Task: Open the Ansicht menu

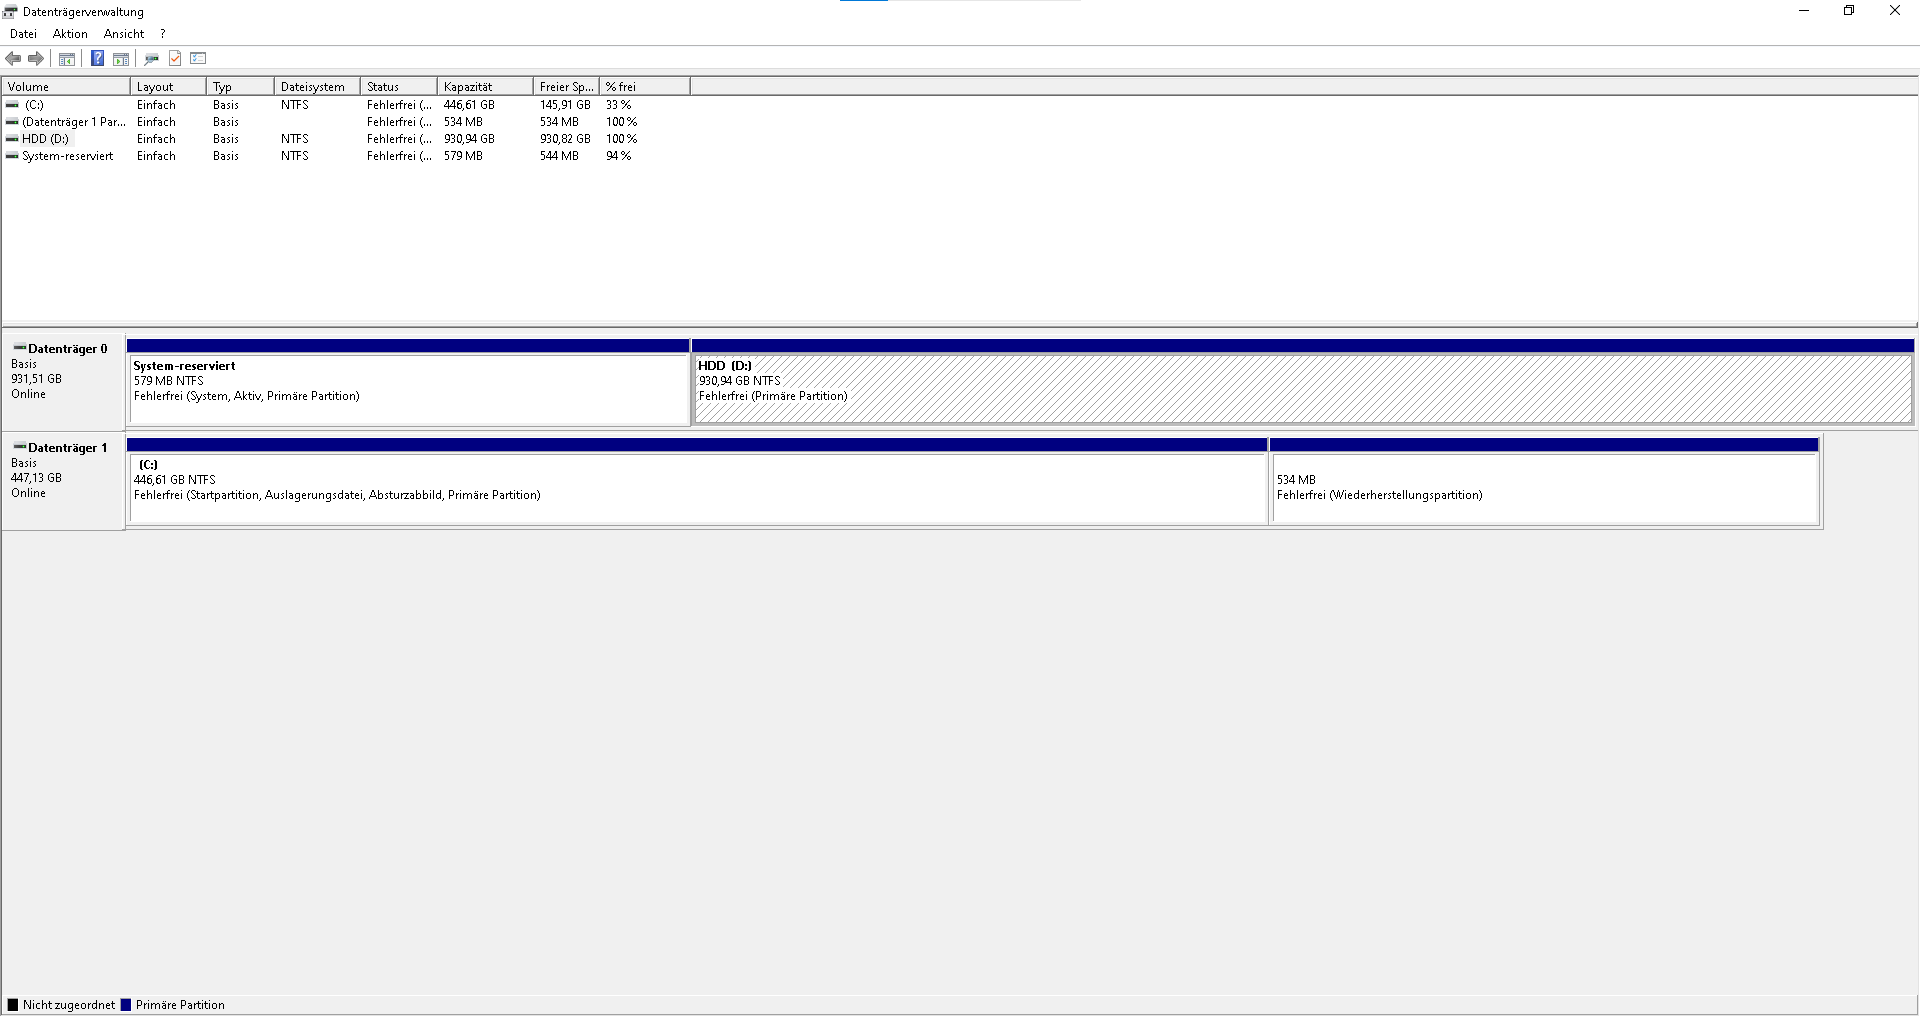Action: pos(123,33)
